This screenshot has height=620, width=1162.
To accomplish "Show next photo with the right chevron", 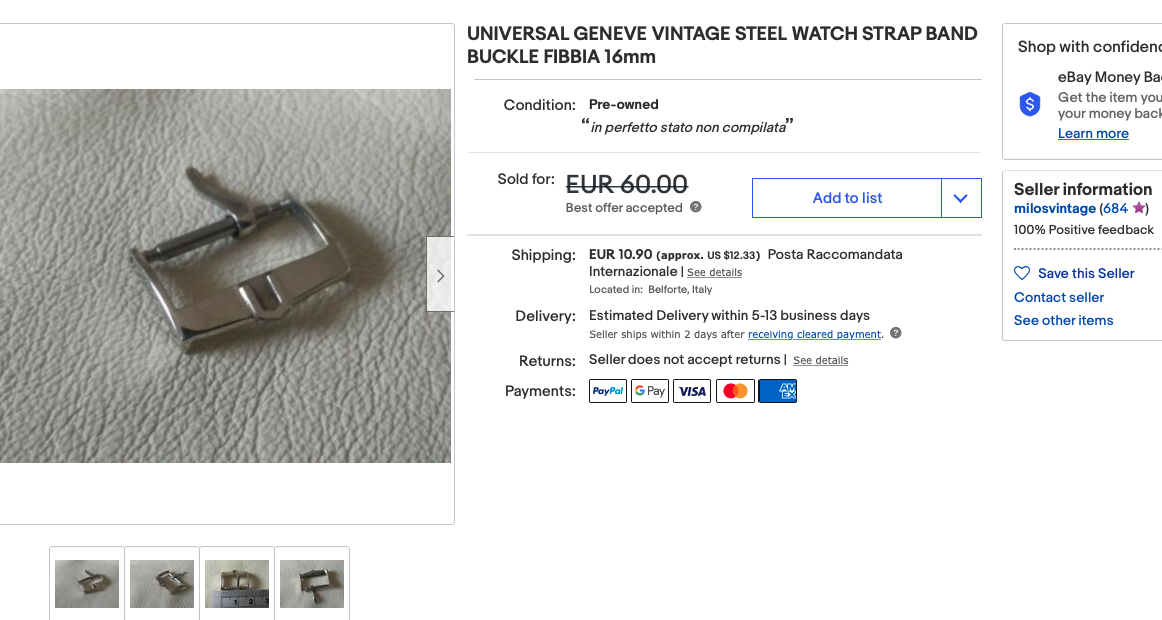I will [x=440, y=275].
